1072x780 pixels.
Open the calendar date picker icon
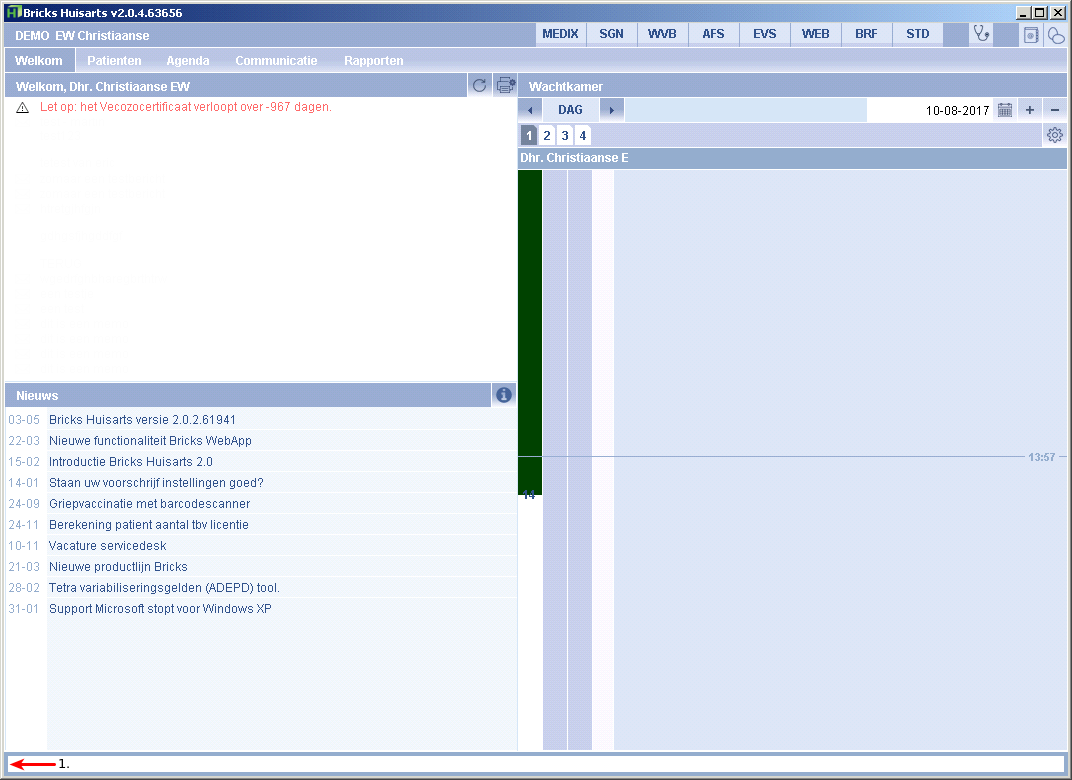1004,110
